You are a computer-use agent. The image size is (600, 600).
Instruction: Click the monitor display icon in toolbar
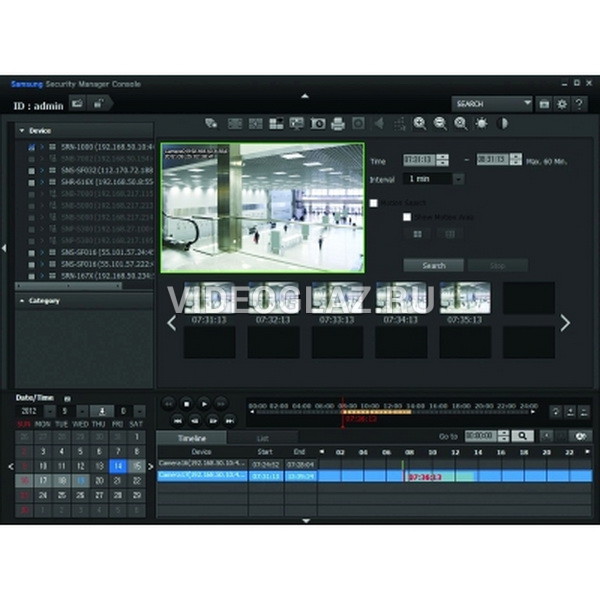297,124
